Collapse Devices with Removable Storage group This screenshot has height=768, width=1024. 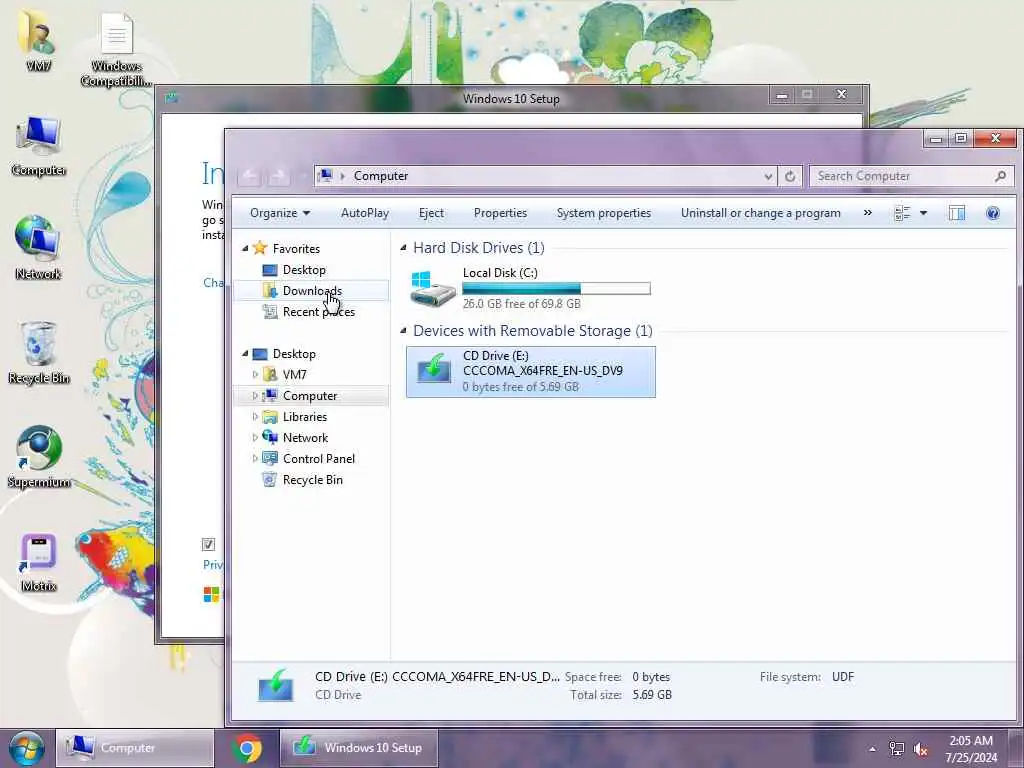[403, 330]
